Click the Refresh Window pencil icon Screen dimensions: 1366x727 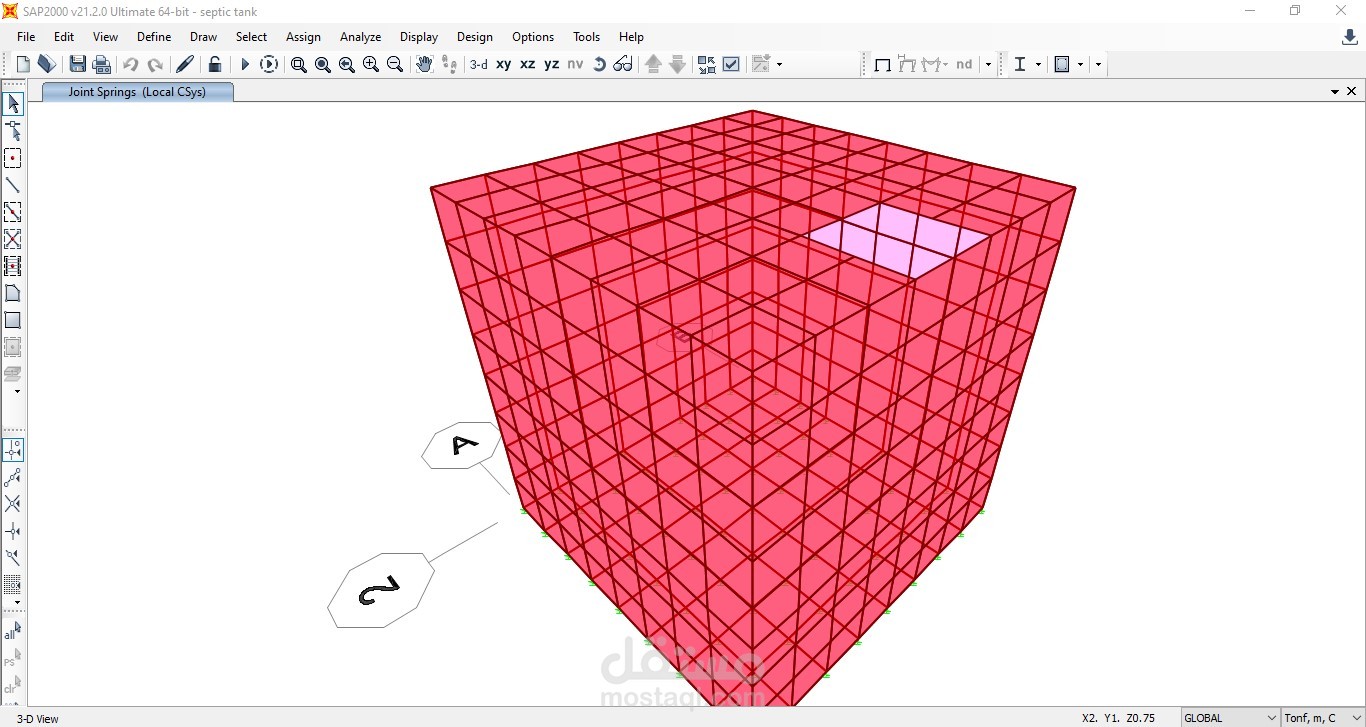click(x=185, y=64)
